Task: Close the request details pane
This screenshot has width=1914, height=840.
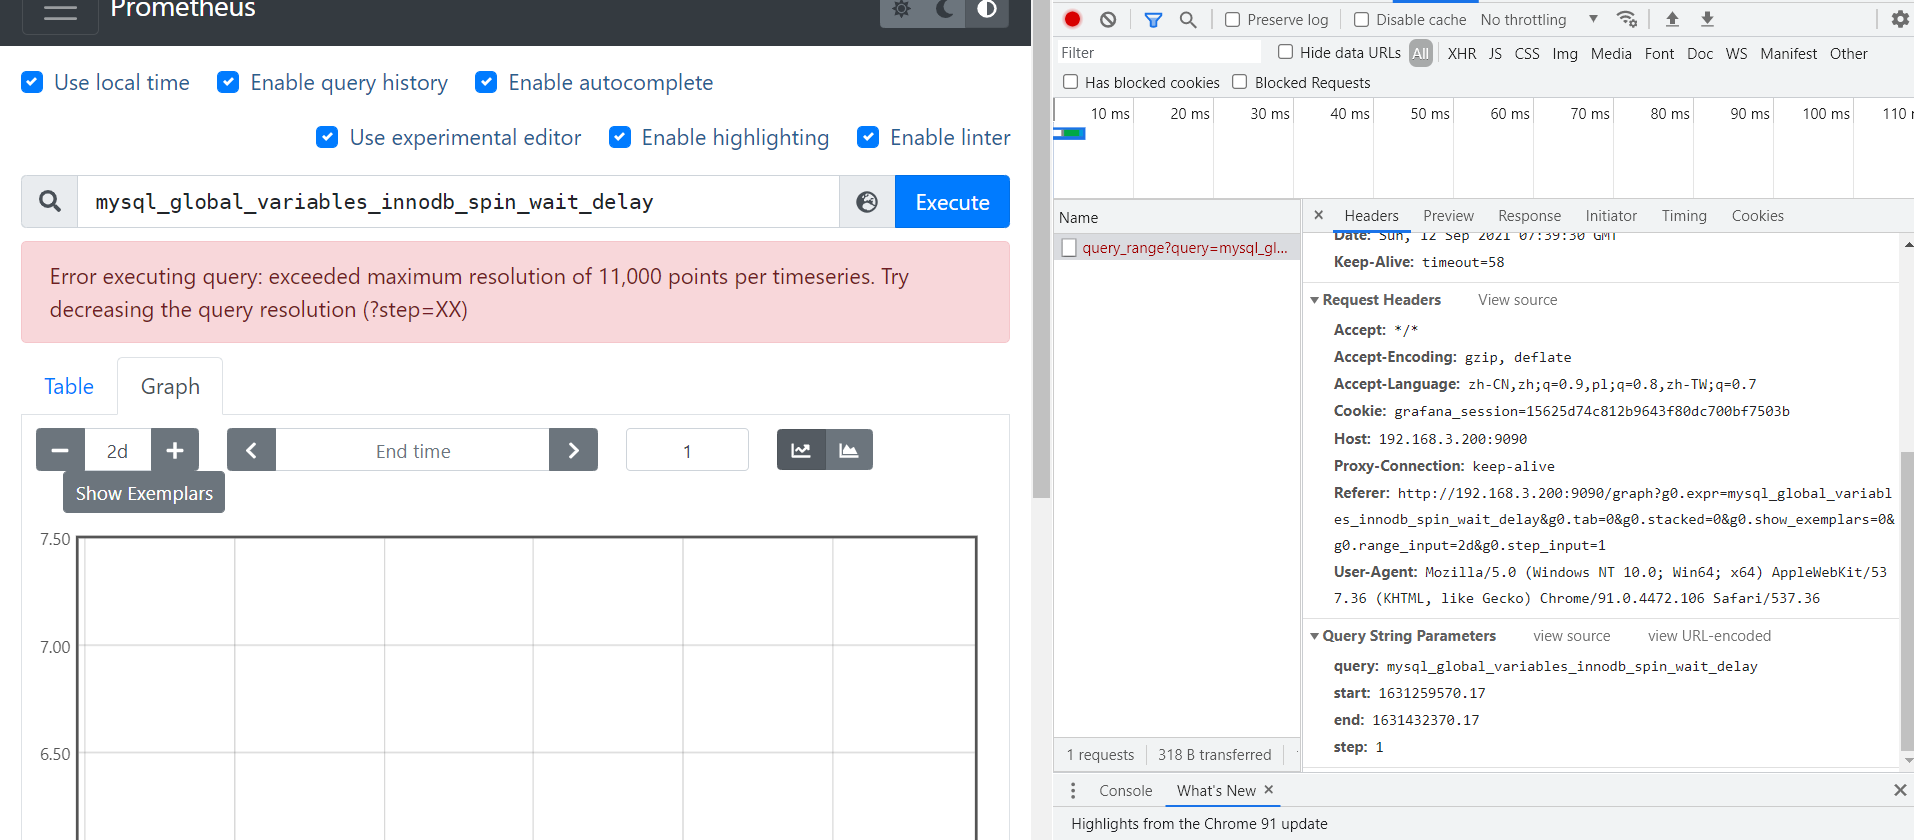Action: click(1319, 215)
